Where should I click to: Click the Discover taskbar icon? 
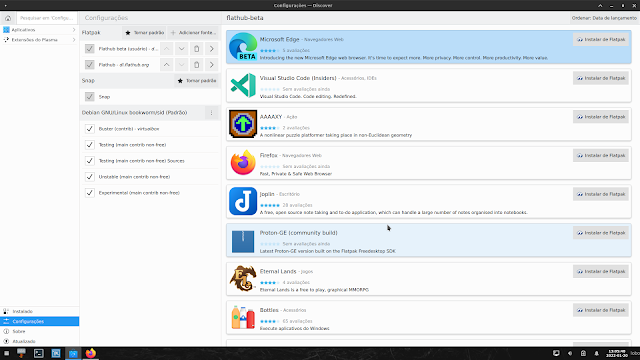pyautogui.click(x=73, y=353)
